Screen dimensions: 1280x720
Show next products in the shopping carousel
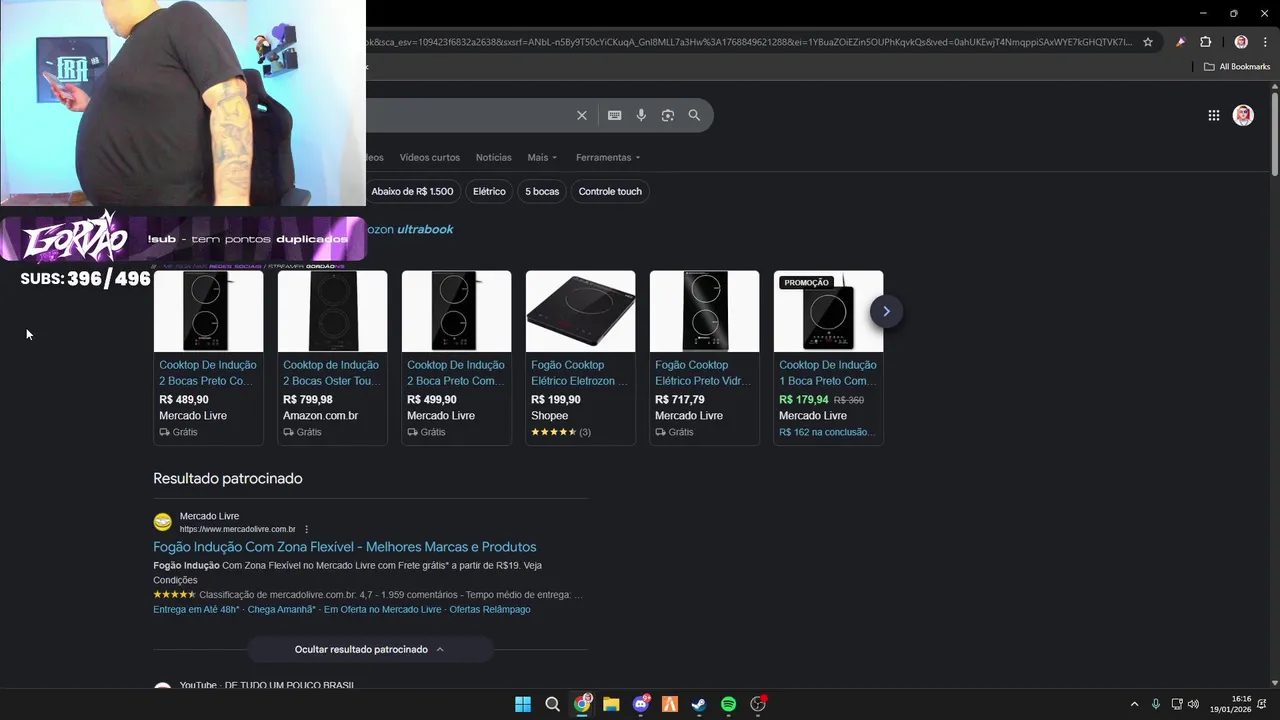point(886,311)
